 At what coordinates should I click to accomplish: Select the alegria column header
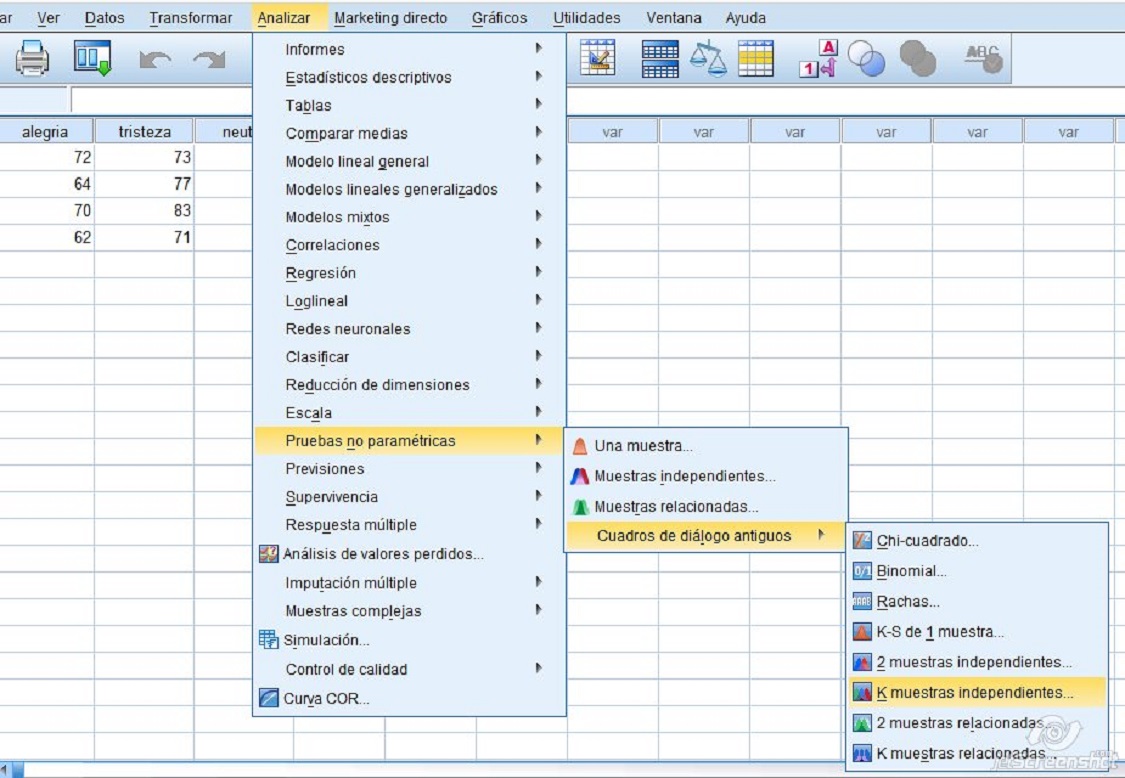pos(45,131)
